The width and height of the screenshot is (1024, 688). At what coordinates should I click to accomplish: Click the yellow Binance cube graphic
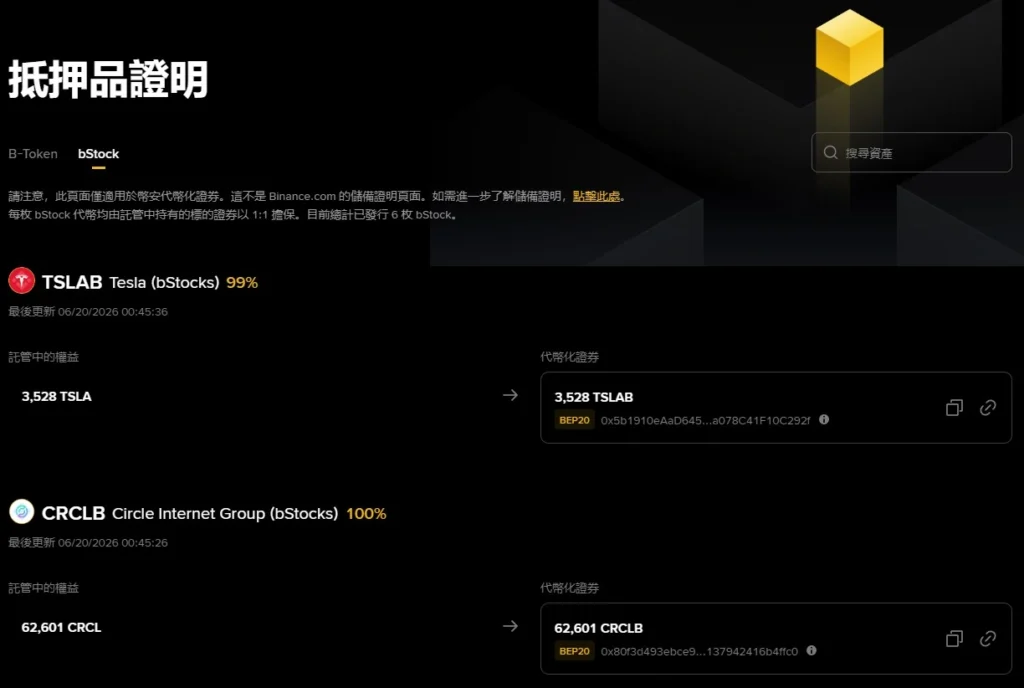[850, 47]
